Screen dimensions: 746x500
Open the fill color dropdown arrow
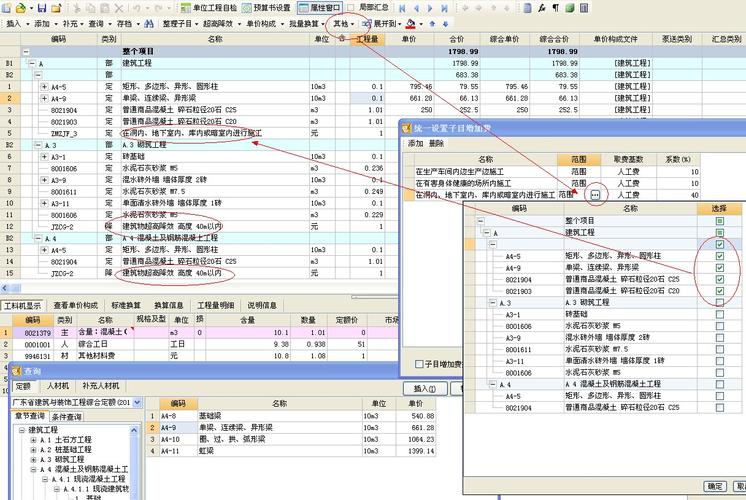point(421,24)
